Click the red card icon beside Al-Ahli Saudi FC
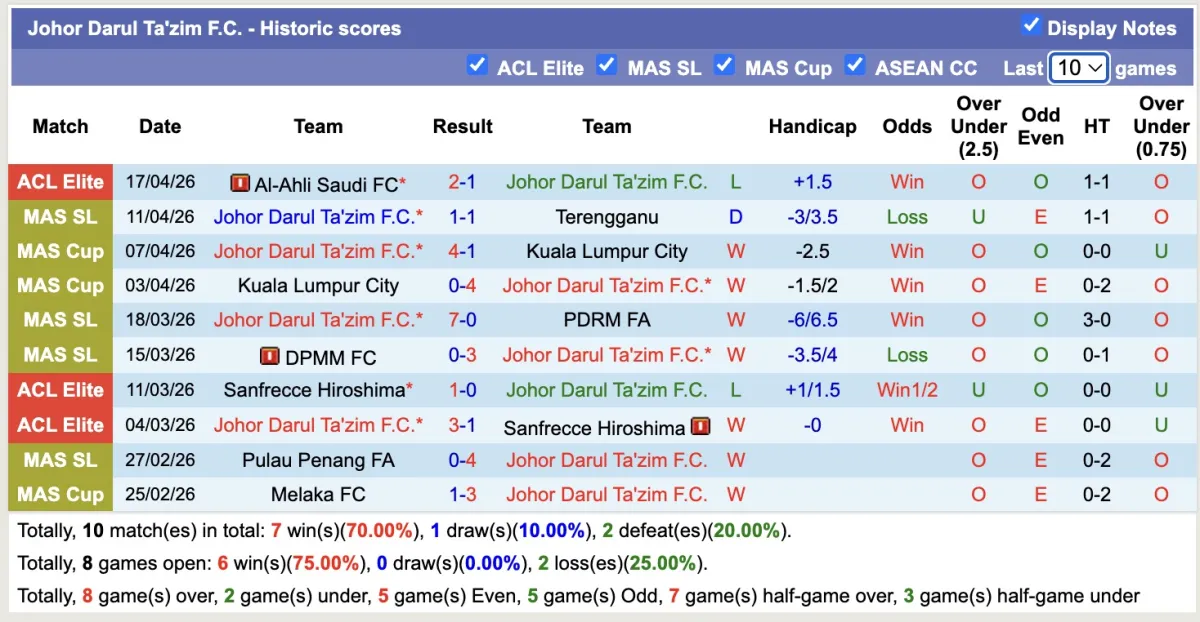1200x622 pixels. pos(240,183)
